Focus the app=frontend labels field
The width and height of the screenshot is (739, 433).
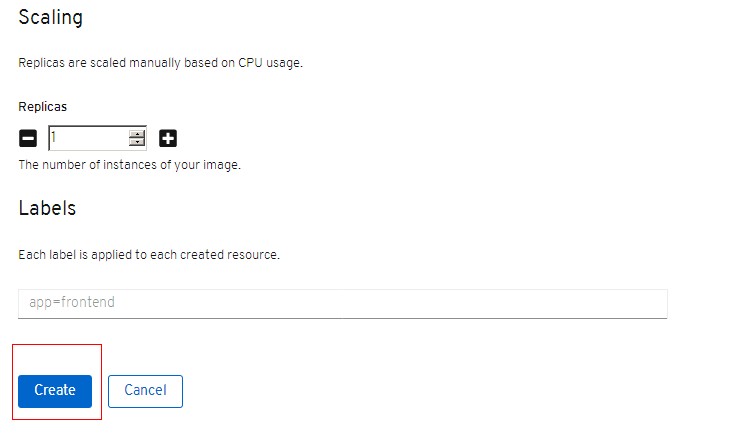[343, 303]
